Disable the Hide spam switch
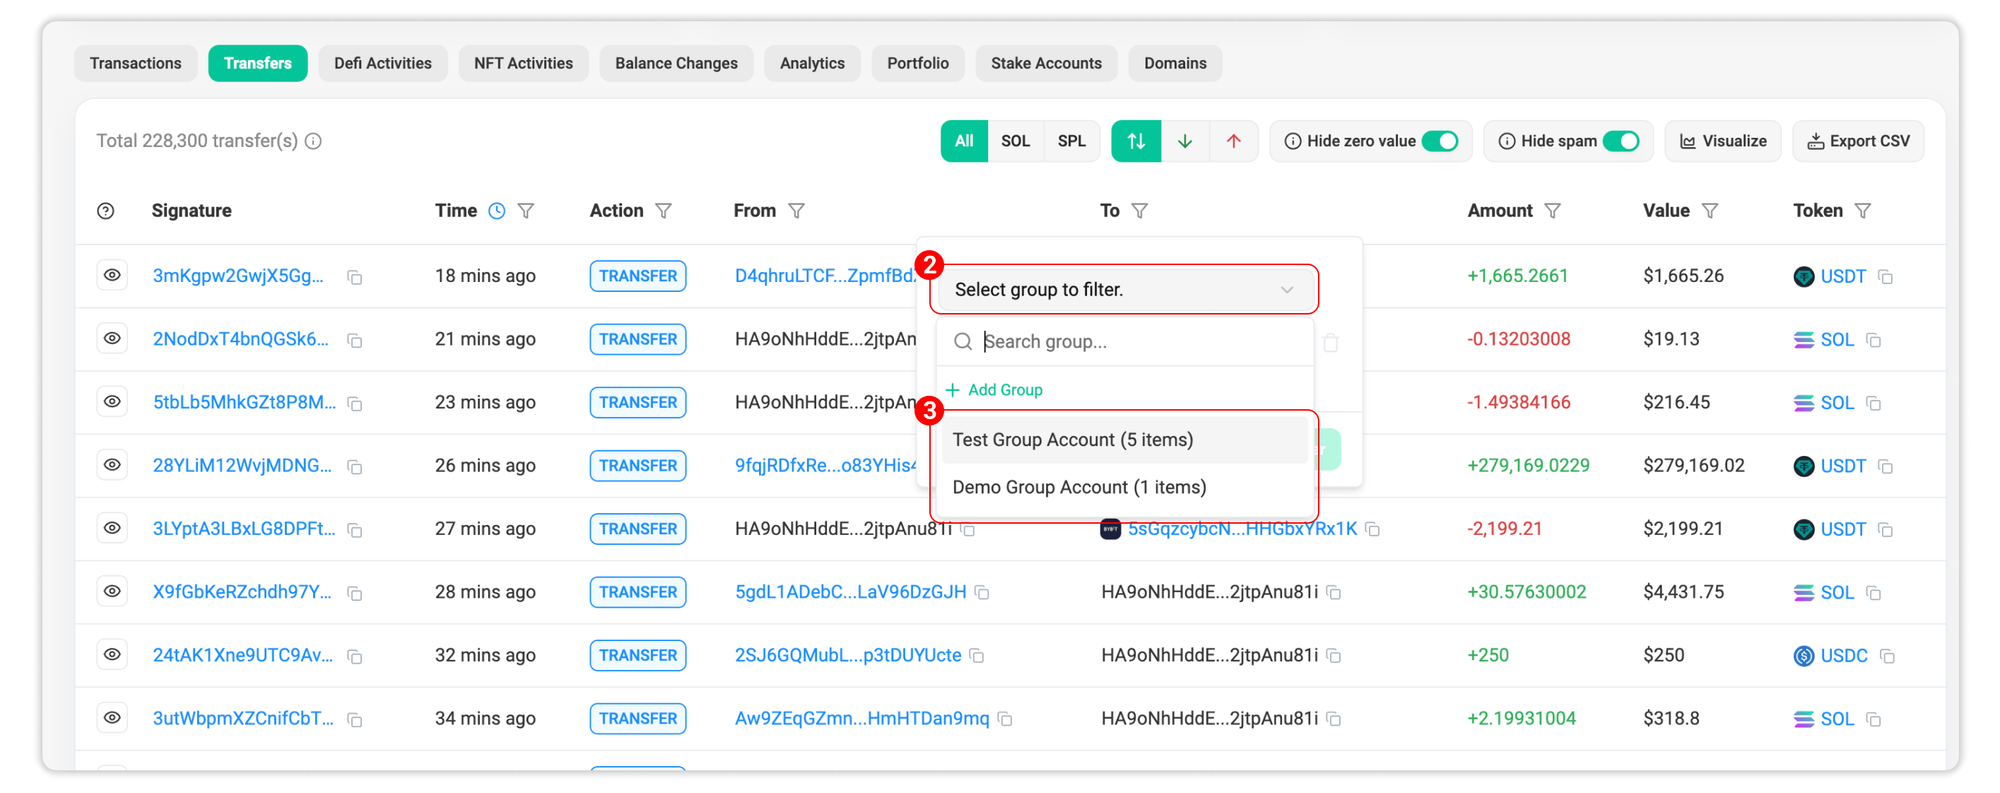This screenshot has width=2000, height=793. (x=1620, y=141)
